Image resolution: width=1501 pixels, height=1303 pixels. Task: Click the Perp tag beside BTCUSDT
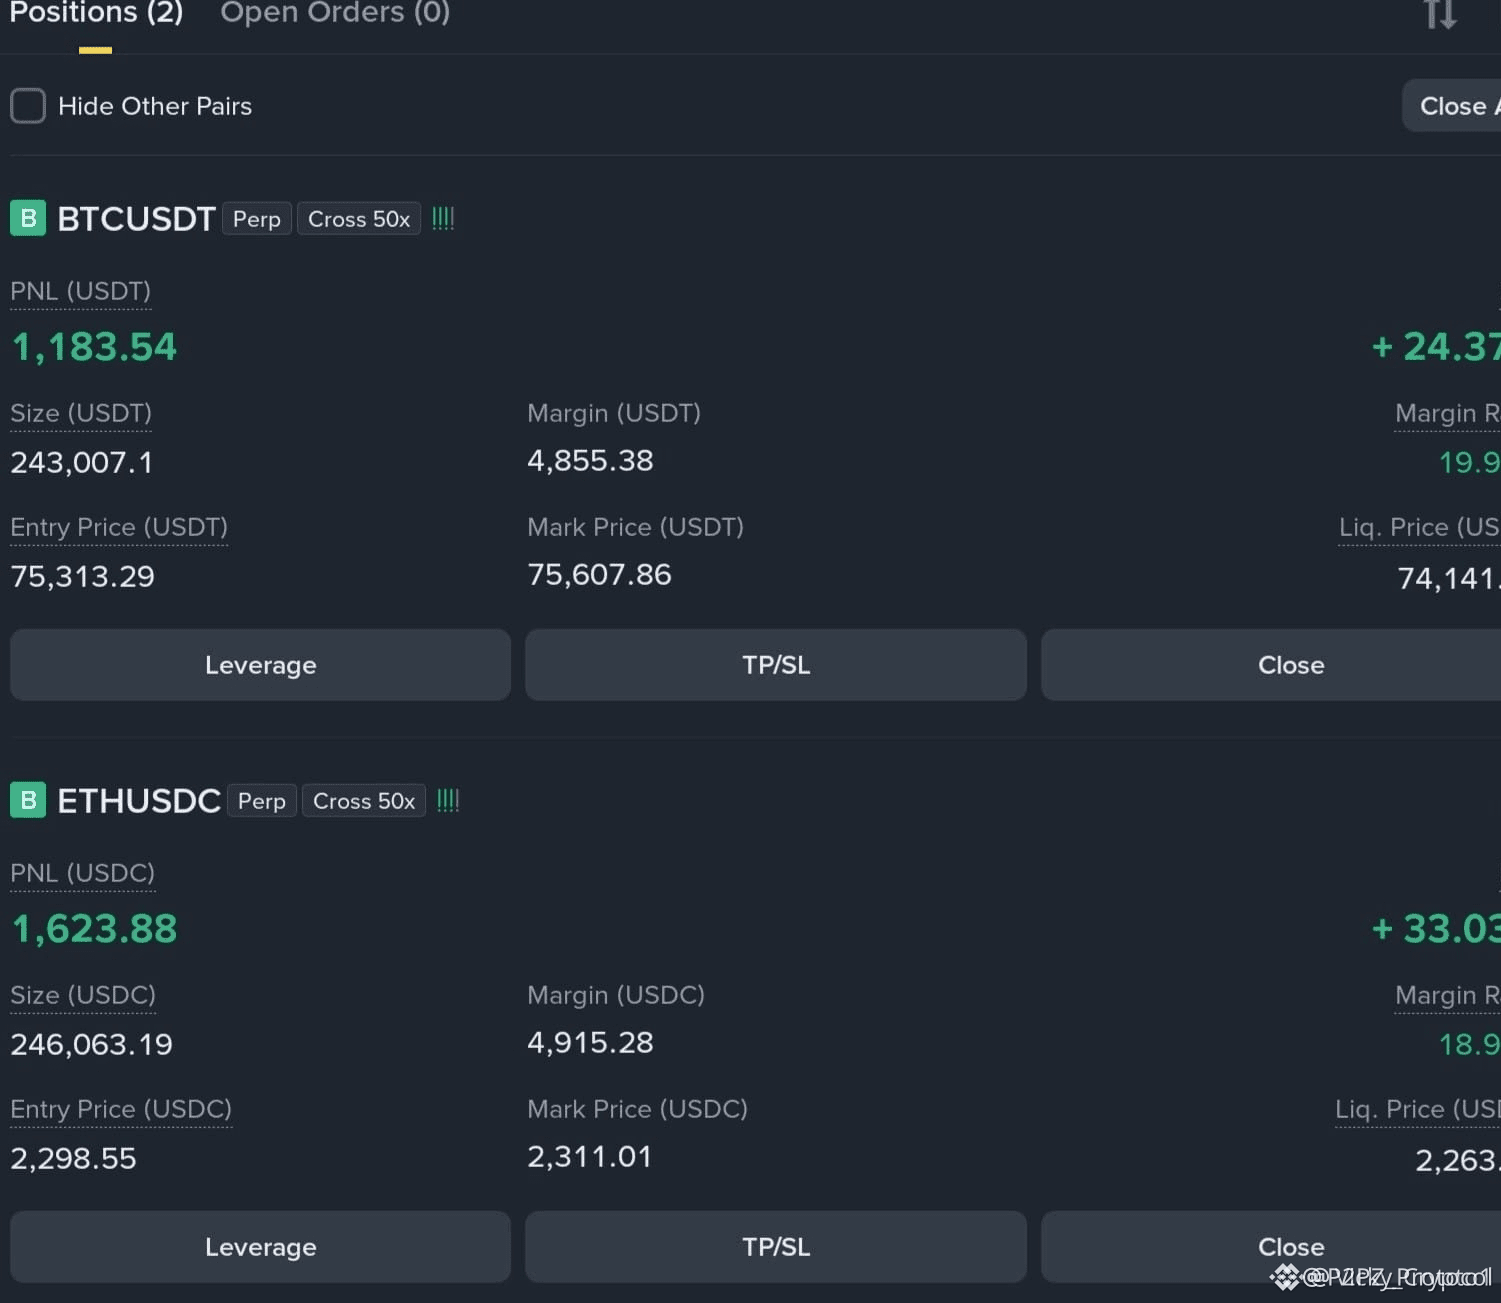pyautogui.click(x=257, y=219)
